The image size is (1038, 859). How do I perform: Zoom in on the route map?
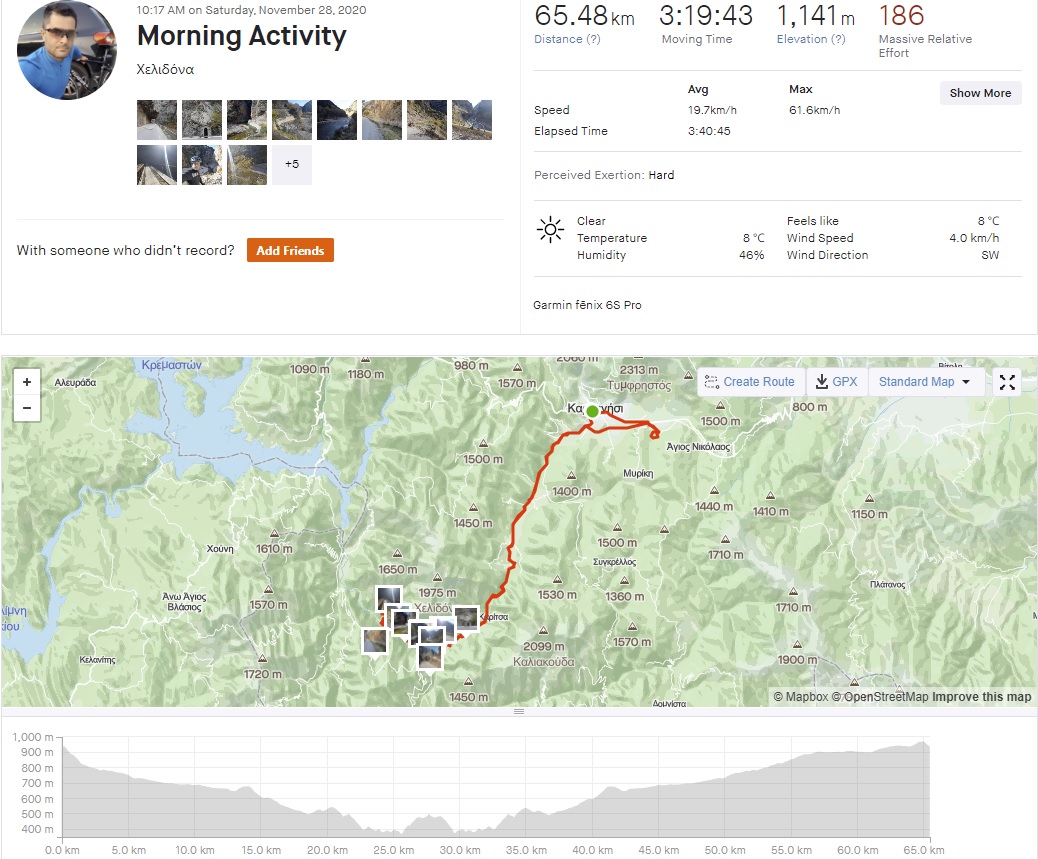[27, 382]
